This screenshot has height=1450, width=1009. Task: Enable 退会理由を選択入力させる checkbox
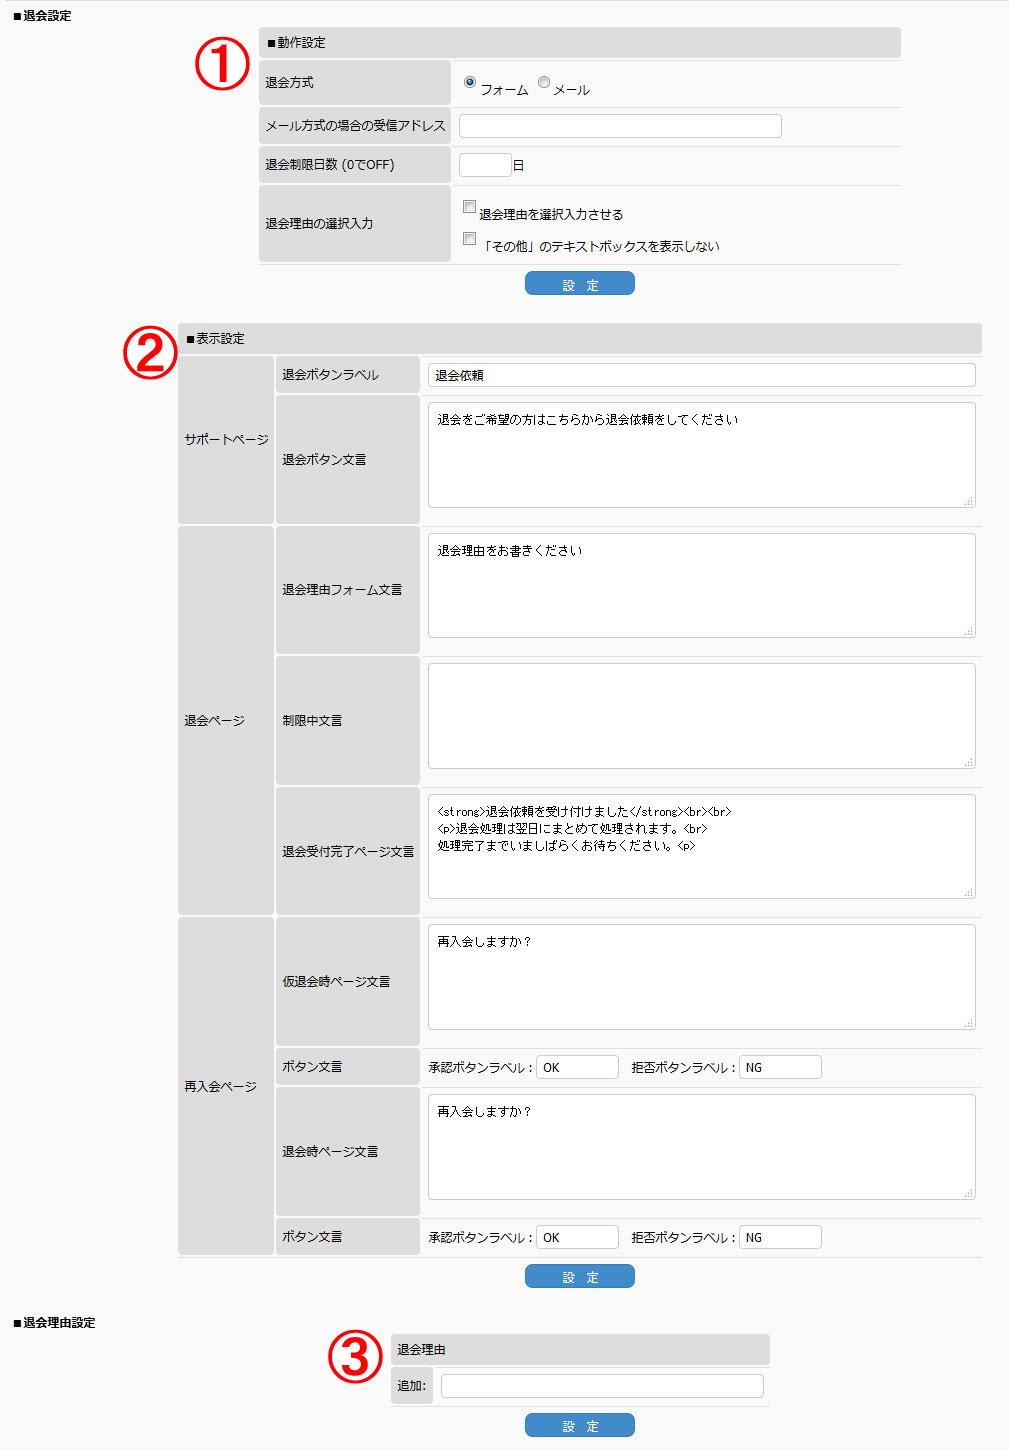tap(469, 207)
